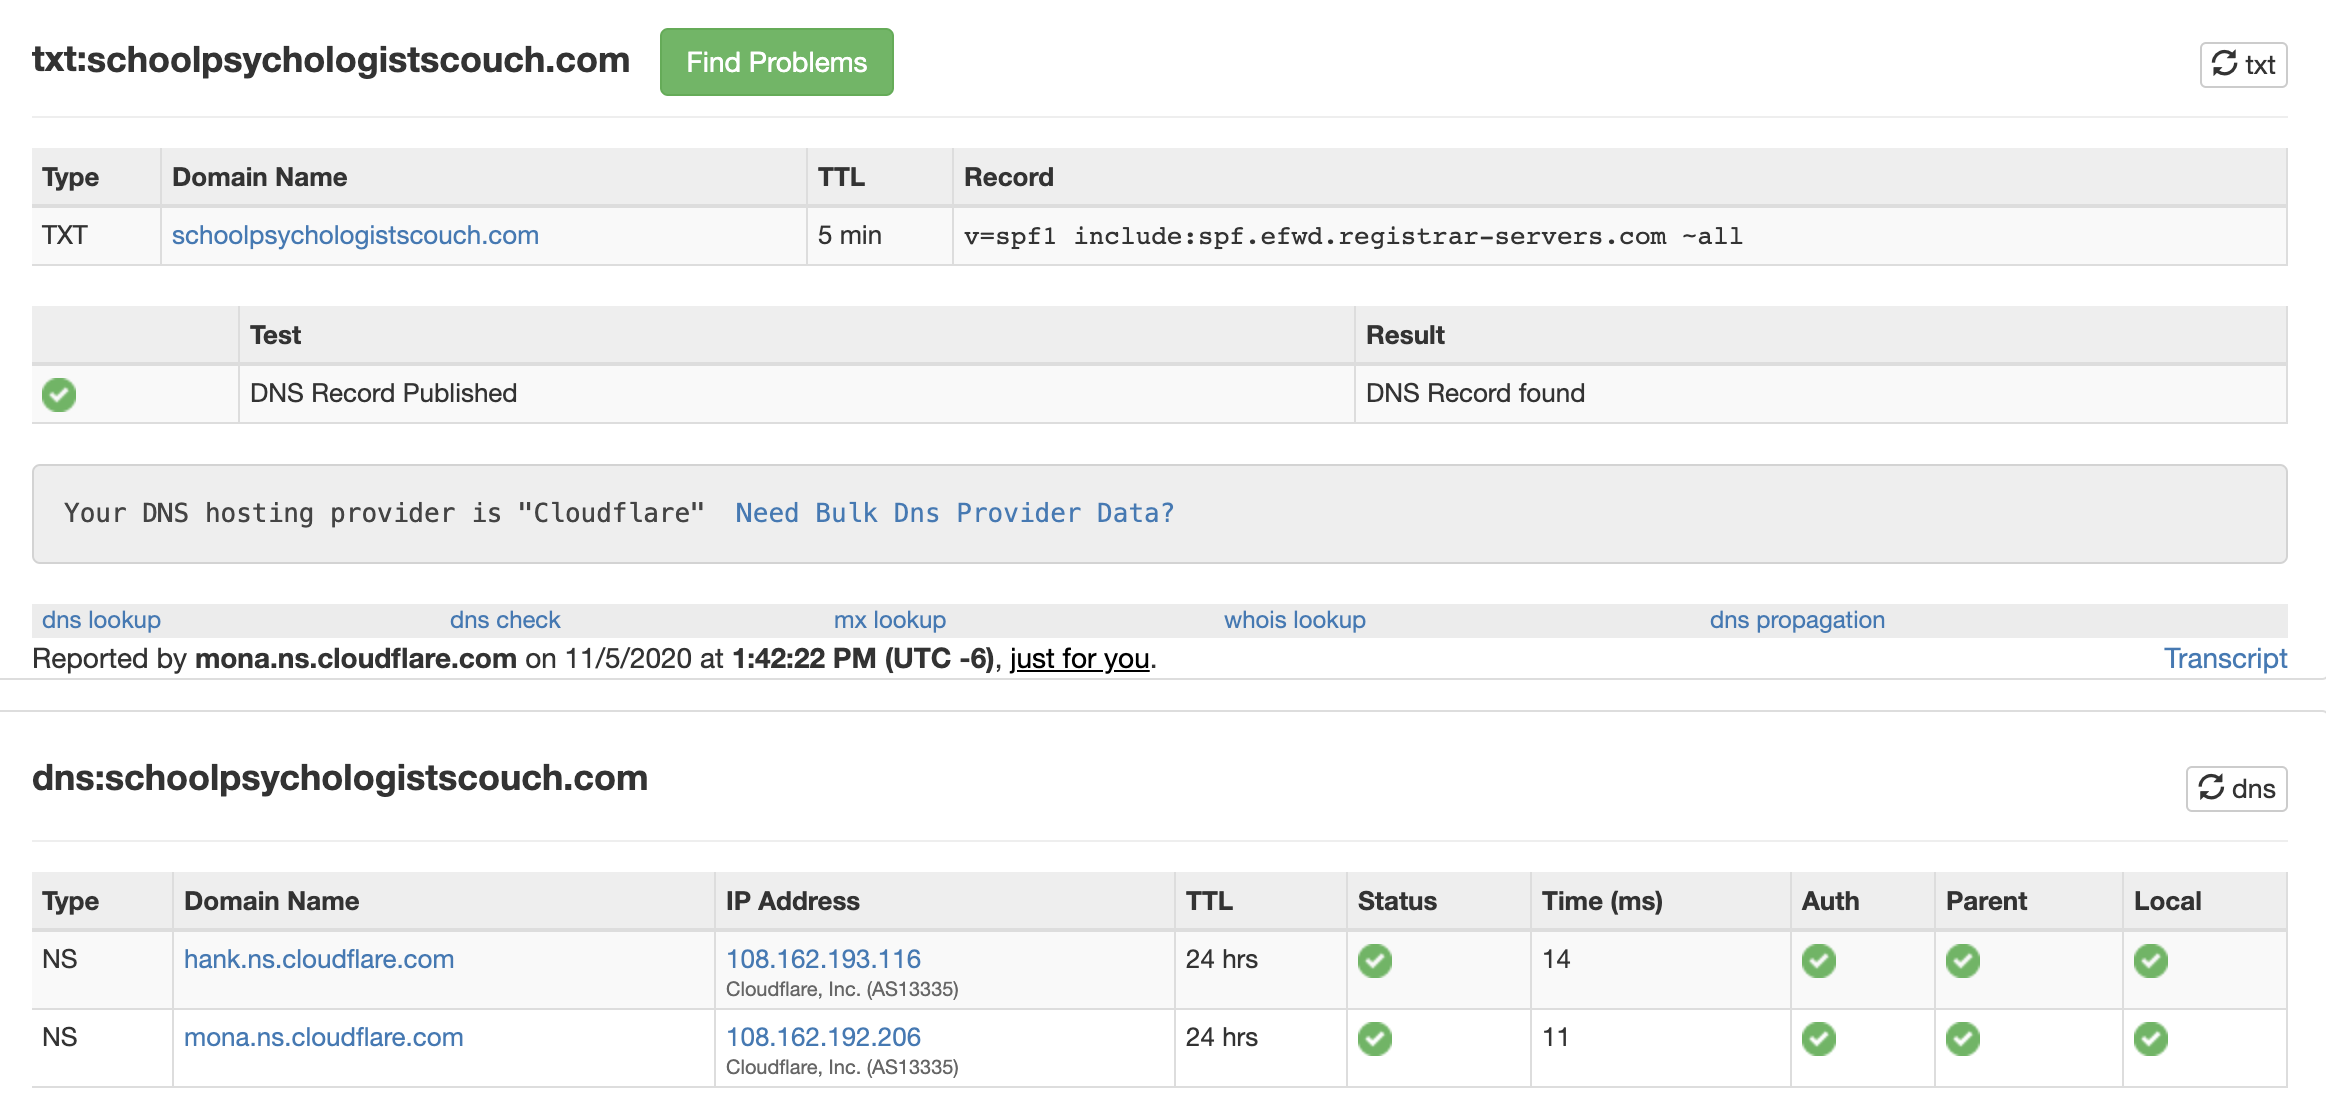Click the Record column header
This screenshot has height=1114, width=2326.
point(1619,177)
